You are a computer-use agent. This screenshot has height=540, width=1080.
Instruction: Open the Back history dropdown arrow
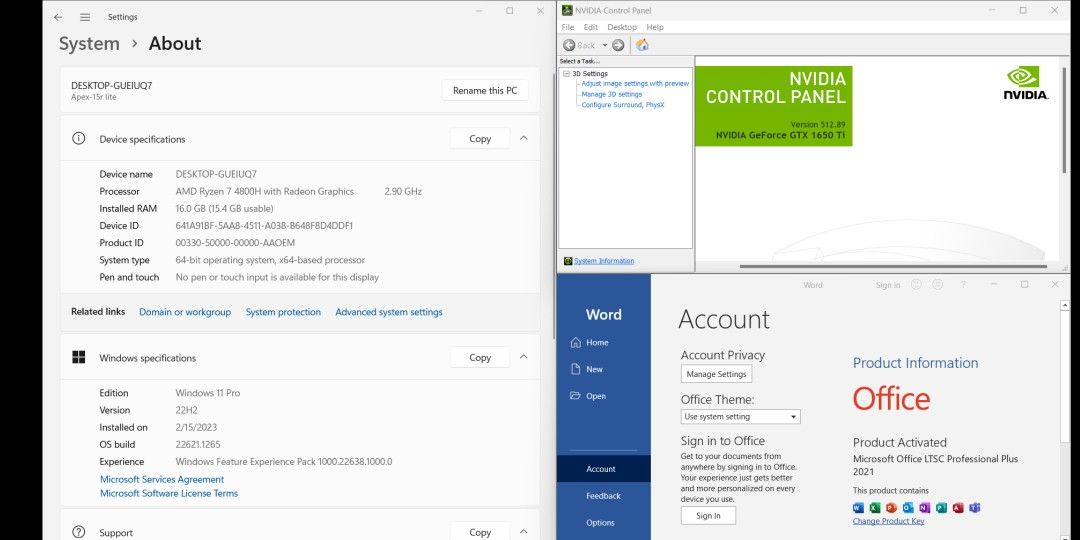point(604,45)
